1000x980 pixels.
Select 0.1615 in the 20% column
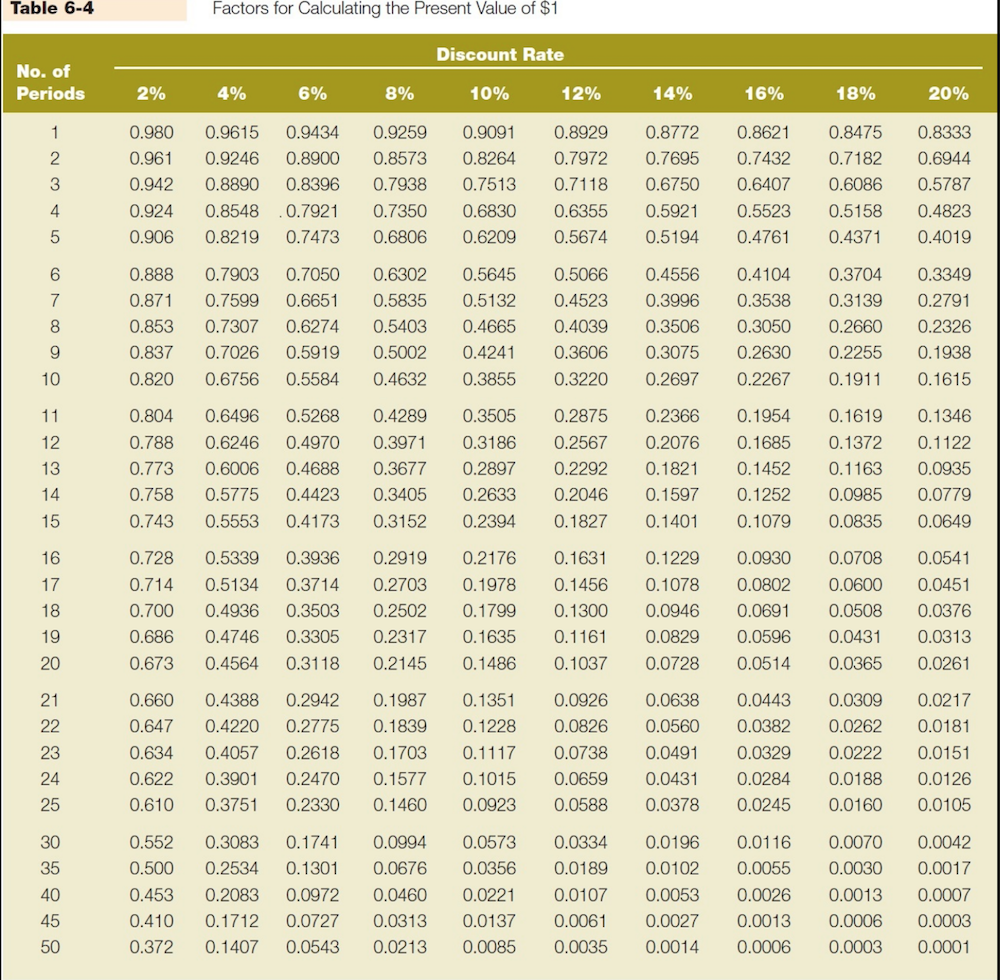945,379
